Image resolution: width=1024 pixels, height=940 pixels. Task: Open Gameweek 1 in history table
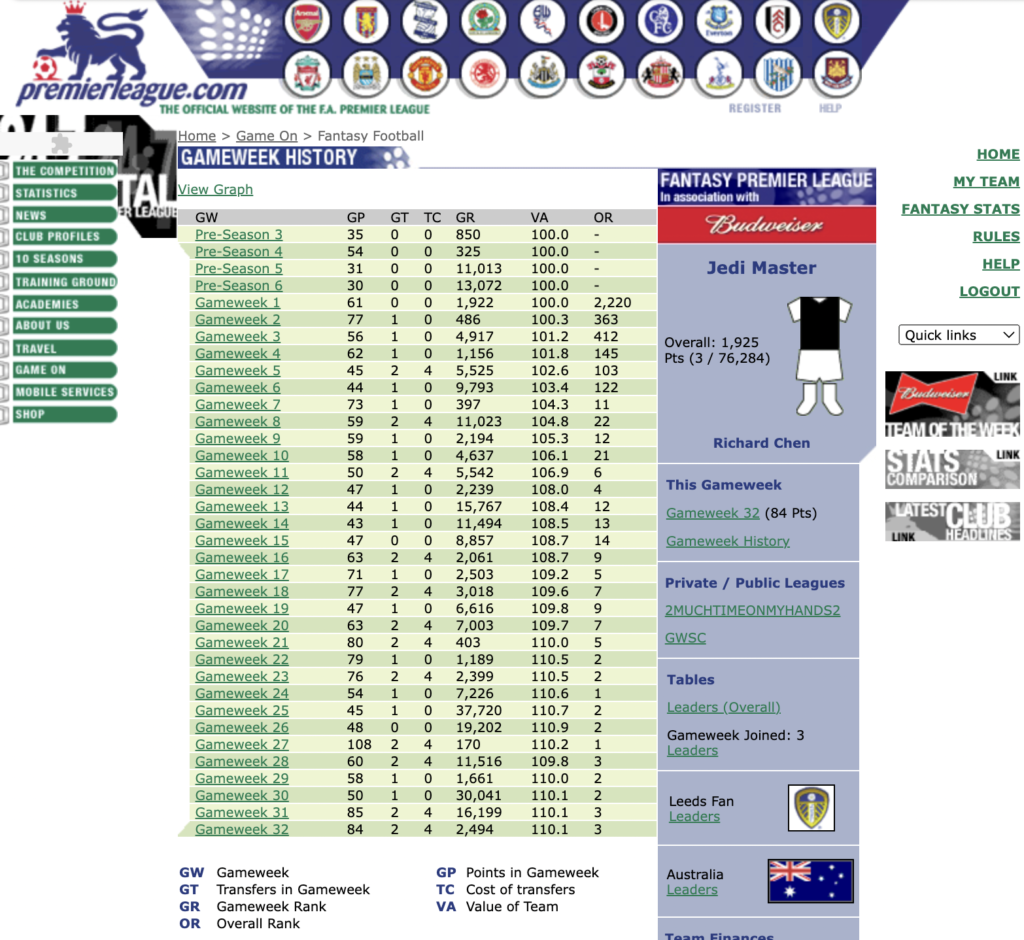coord(238,302)
